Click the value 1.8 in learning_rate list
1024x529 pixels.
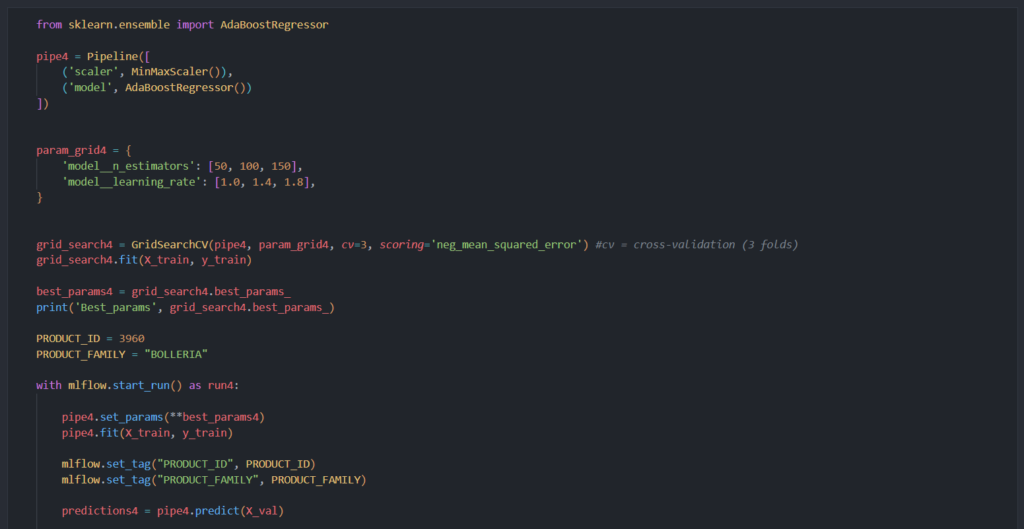[293, 182]
